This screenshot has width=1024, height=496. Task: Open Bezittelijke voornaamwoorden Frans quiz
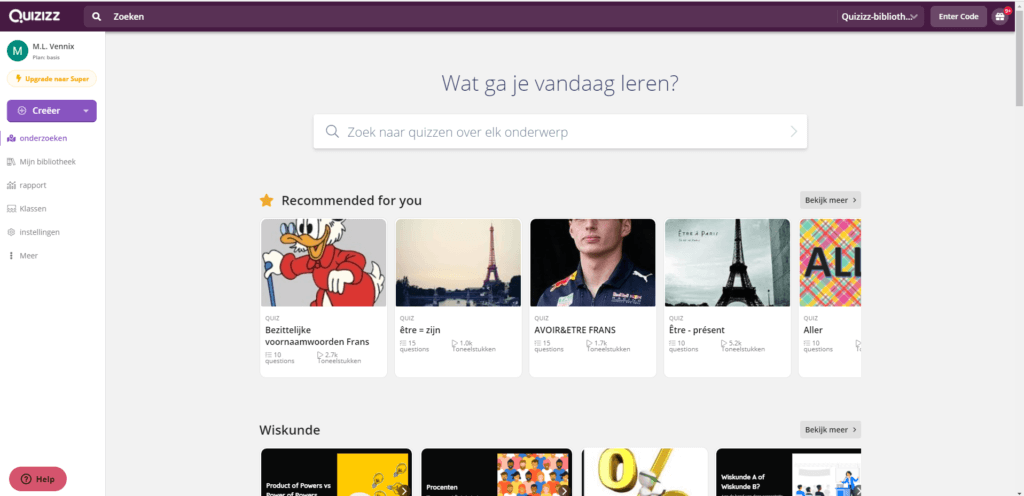(323, 297)
